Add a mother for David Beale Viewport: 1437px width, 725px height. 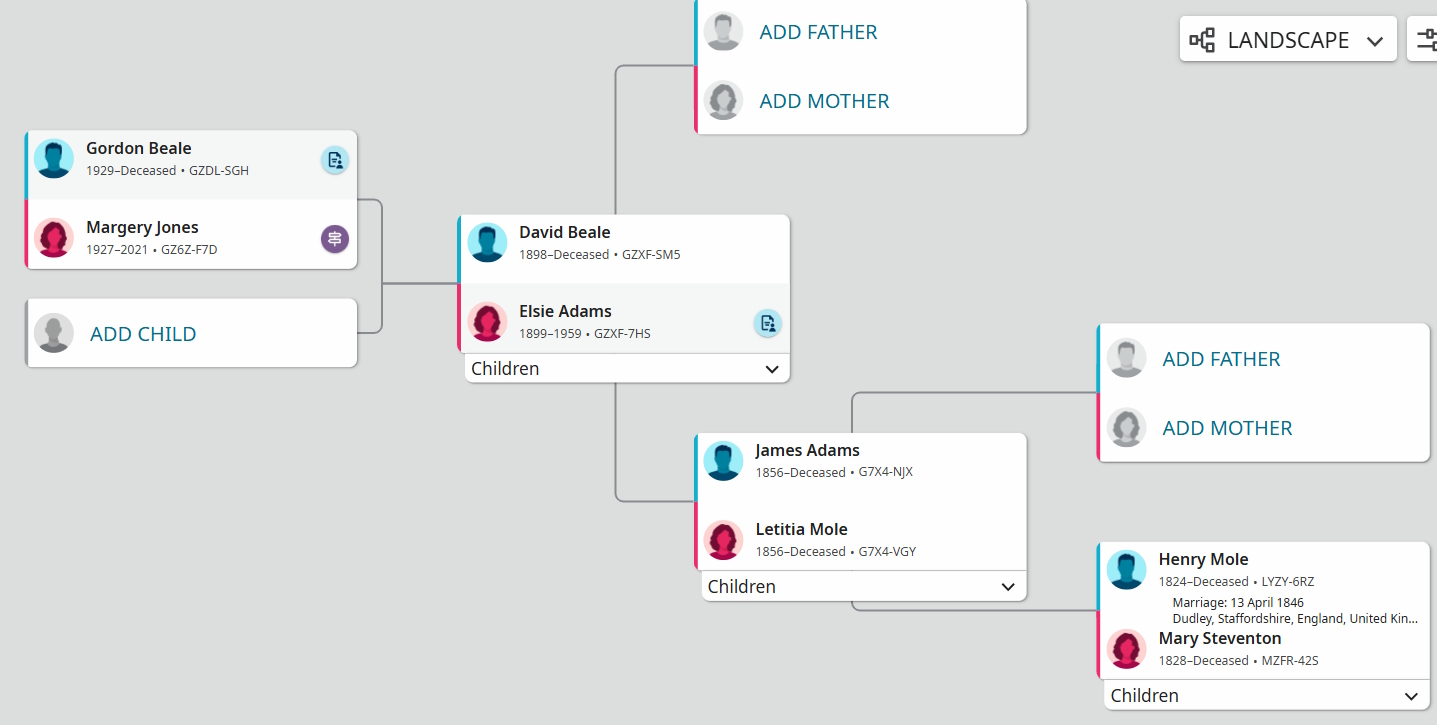click(824, 101)
